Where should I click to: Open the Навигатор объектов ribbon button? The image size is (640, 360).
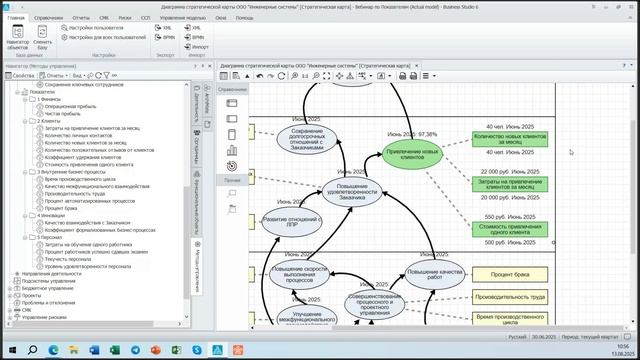tap(18, 37)
